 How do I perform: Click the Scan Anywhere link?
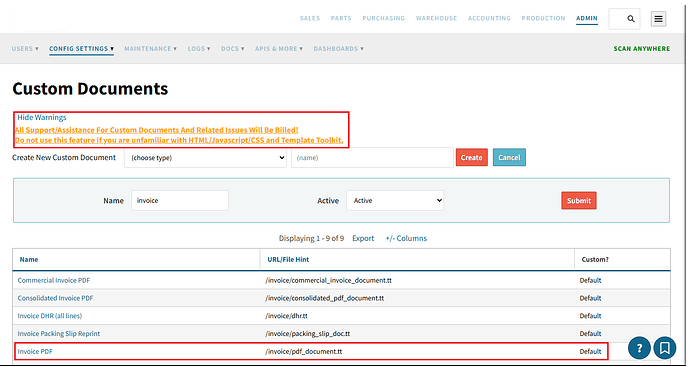tap(642, 49)
